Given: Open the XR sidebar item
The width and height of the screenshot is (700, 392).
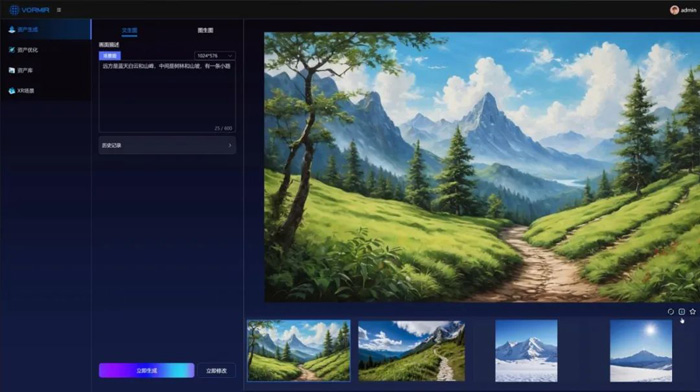Looking at the screenshot, I should [x=46, y=91].
